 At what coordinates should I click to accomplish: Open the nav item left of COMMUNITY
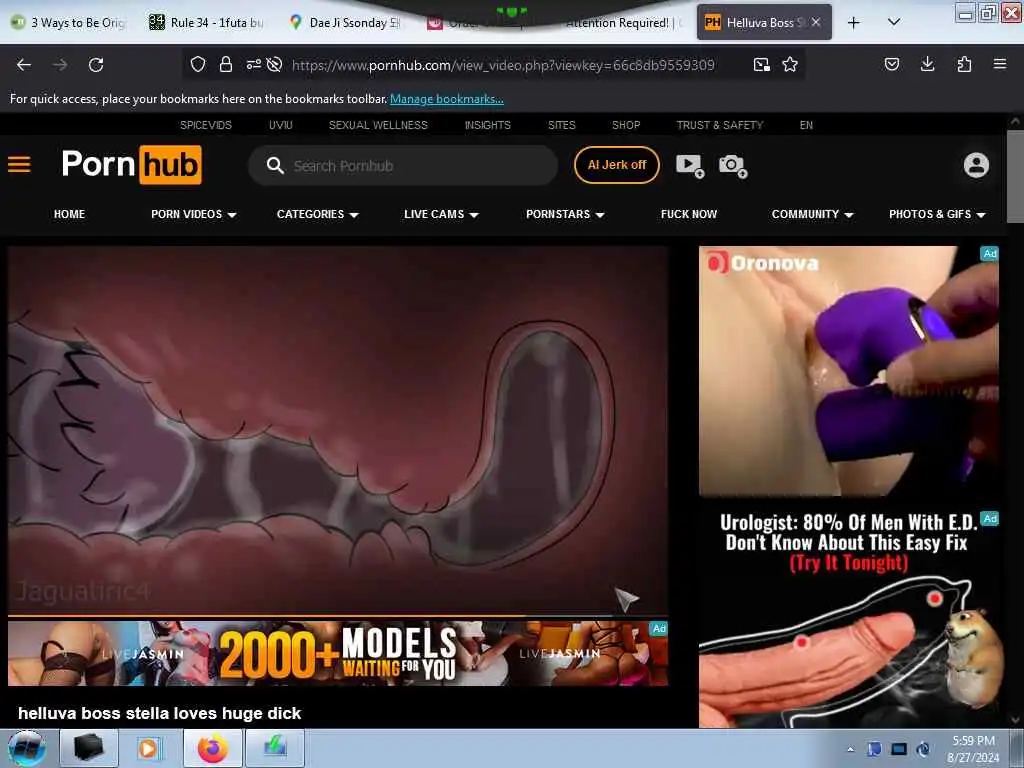coord(689,214)
